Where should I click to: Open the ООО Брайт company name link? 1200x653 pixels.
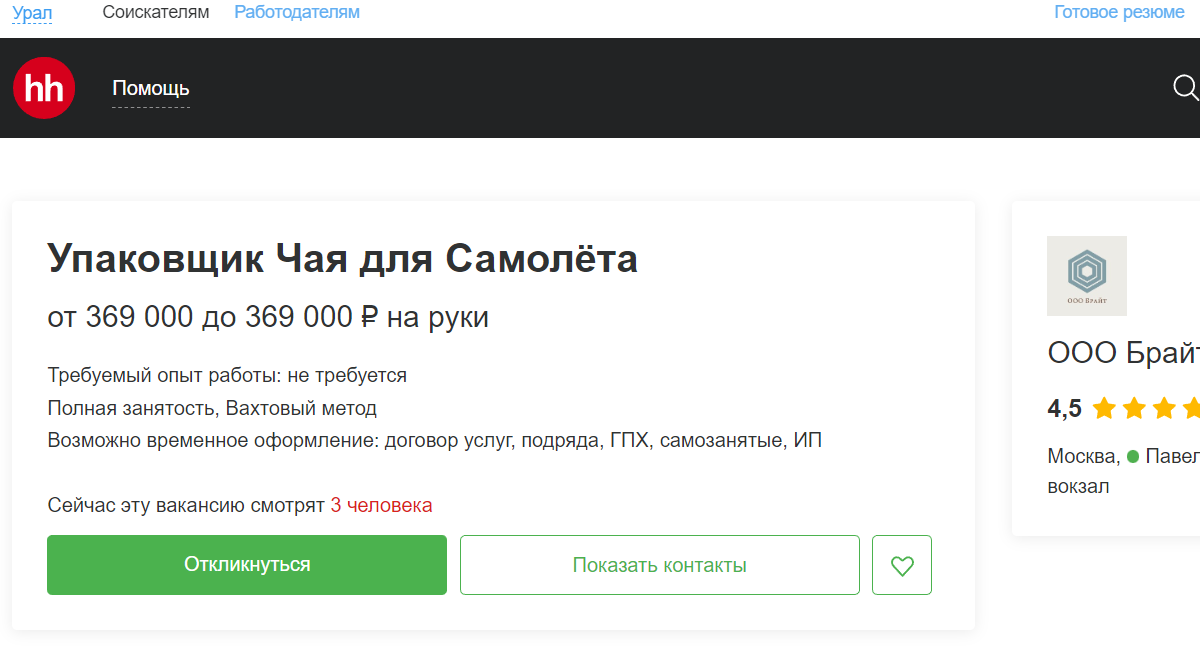(1124, 353)
